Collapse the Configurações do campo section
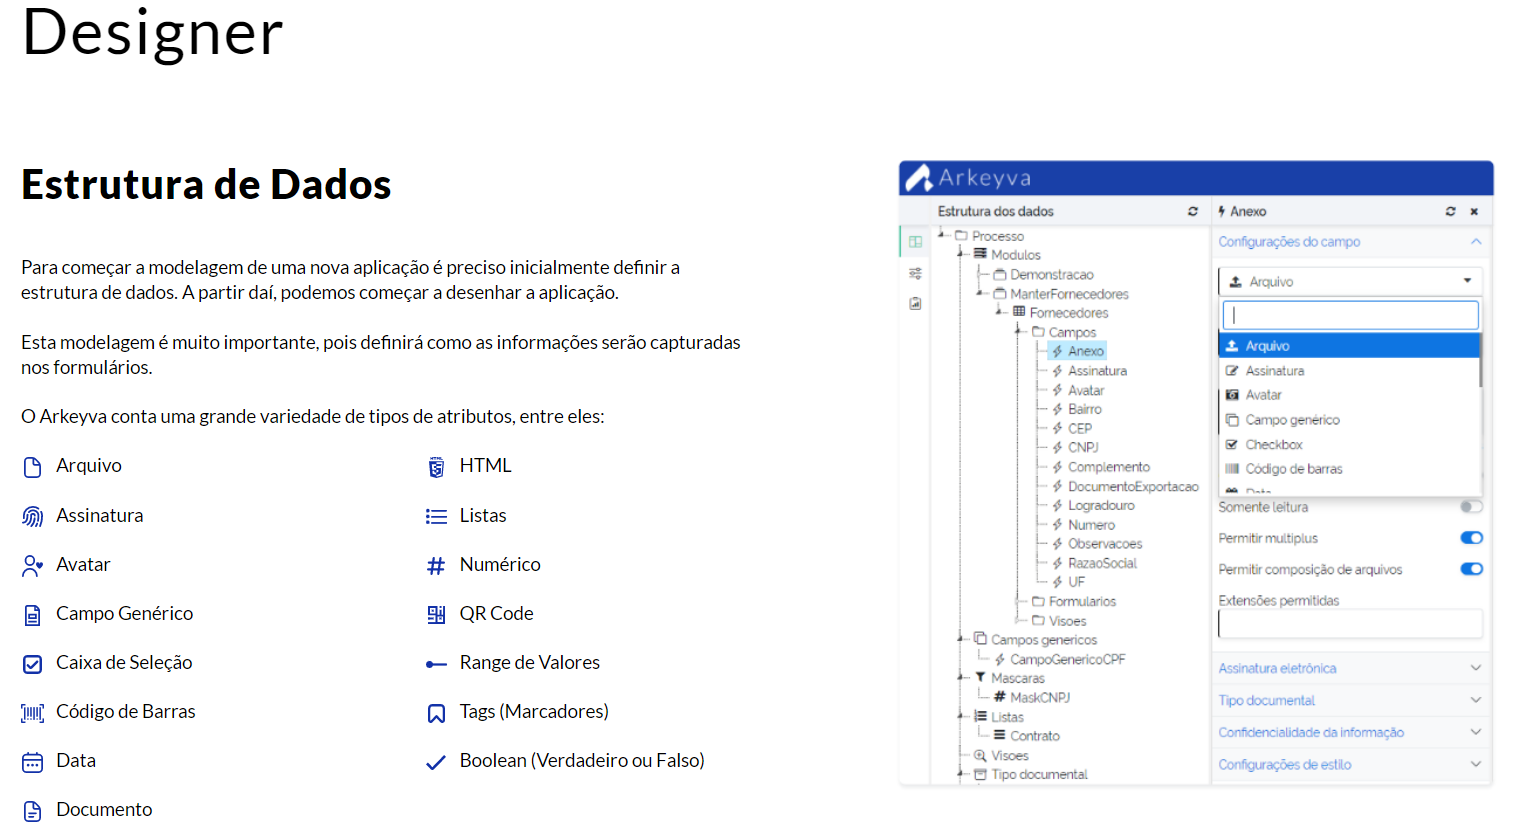This screenshot has height=826, width=1525. pos(1475,241)
